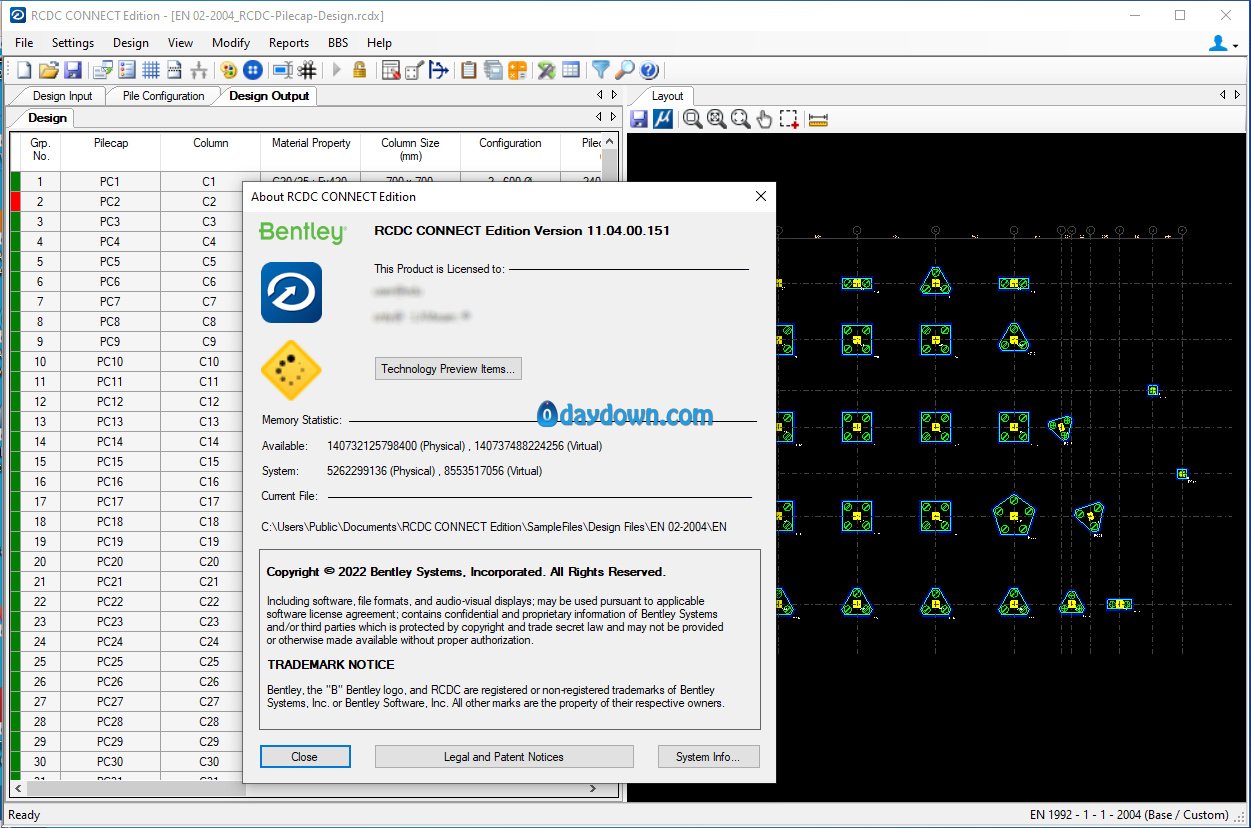Viewport: 1251px width, 828px height.
Task: Open the Reports menu
Action: [288, 43]
